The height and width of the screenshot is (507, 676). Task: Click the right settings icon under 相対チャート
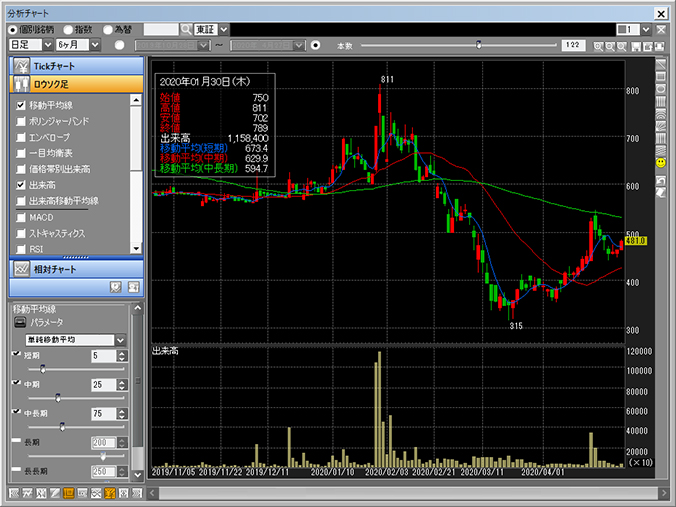pyautogui.click(x=134, y=287)
